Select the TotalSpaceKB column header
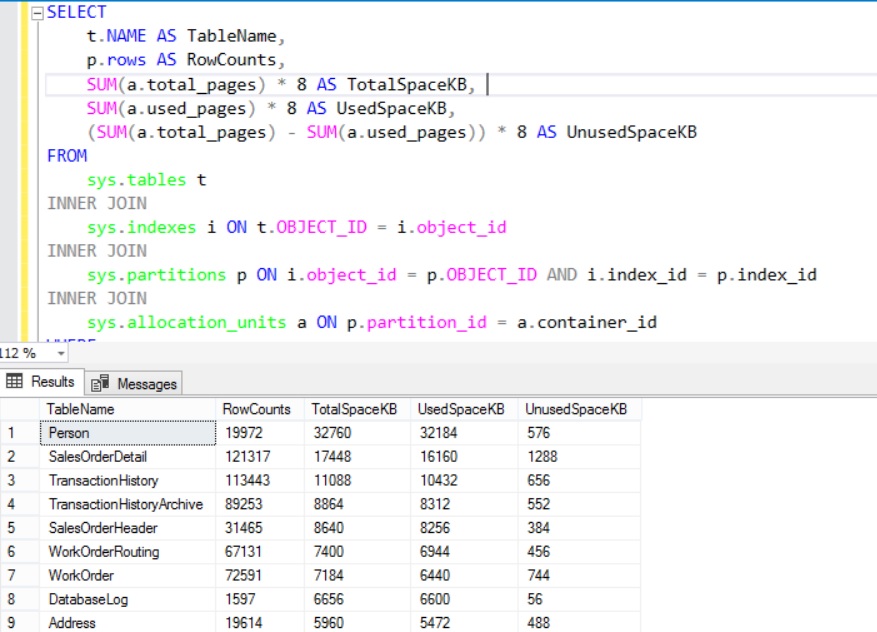This screenshot has height=632, width=877. coord(357,409)
